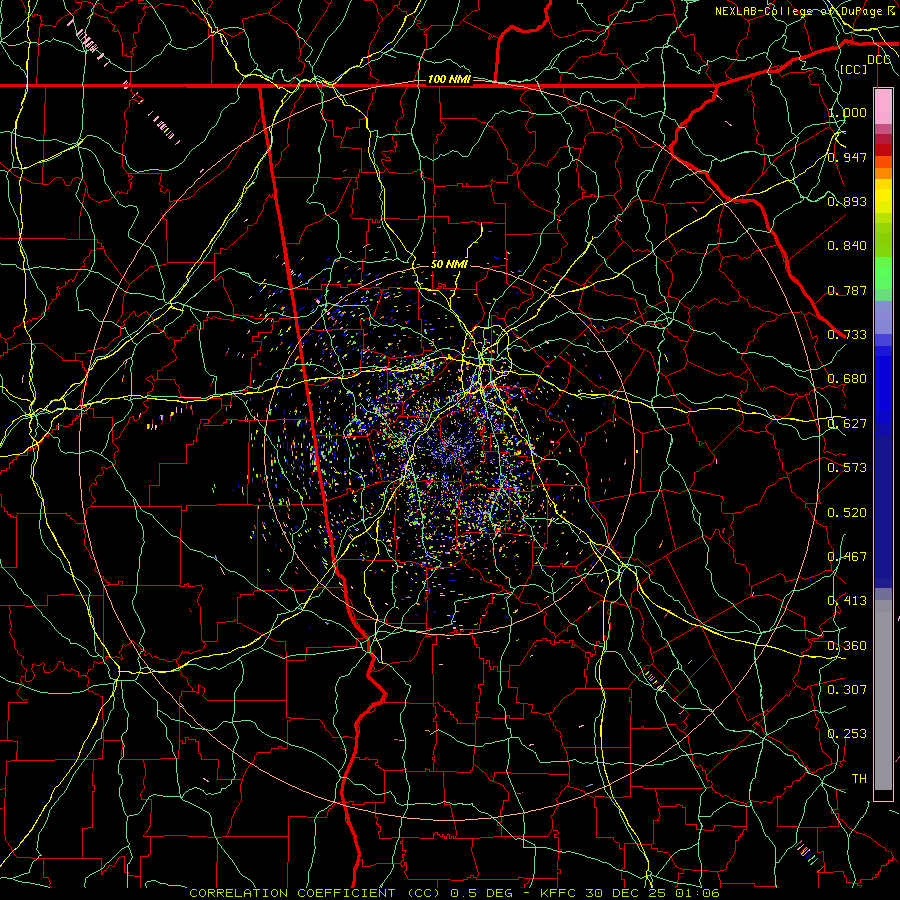This screenshot has height=900, width=900.
Task: Click the 50 NMI range ring label
Action: [449, 264]
